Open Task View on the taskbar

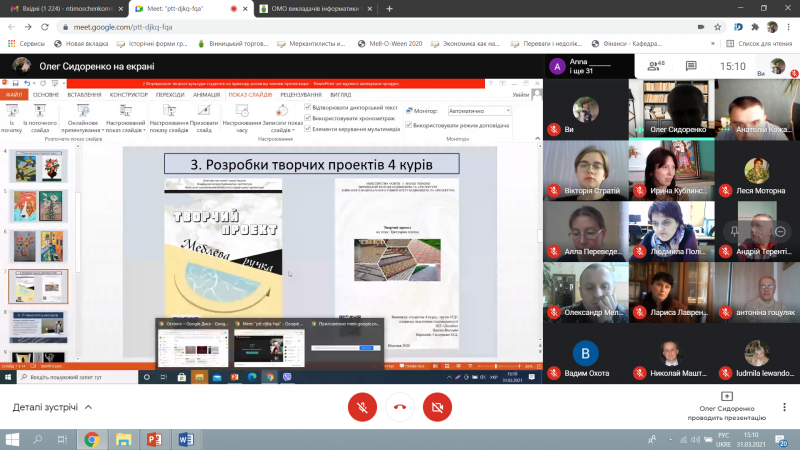62,439
